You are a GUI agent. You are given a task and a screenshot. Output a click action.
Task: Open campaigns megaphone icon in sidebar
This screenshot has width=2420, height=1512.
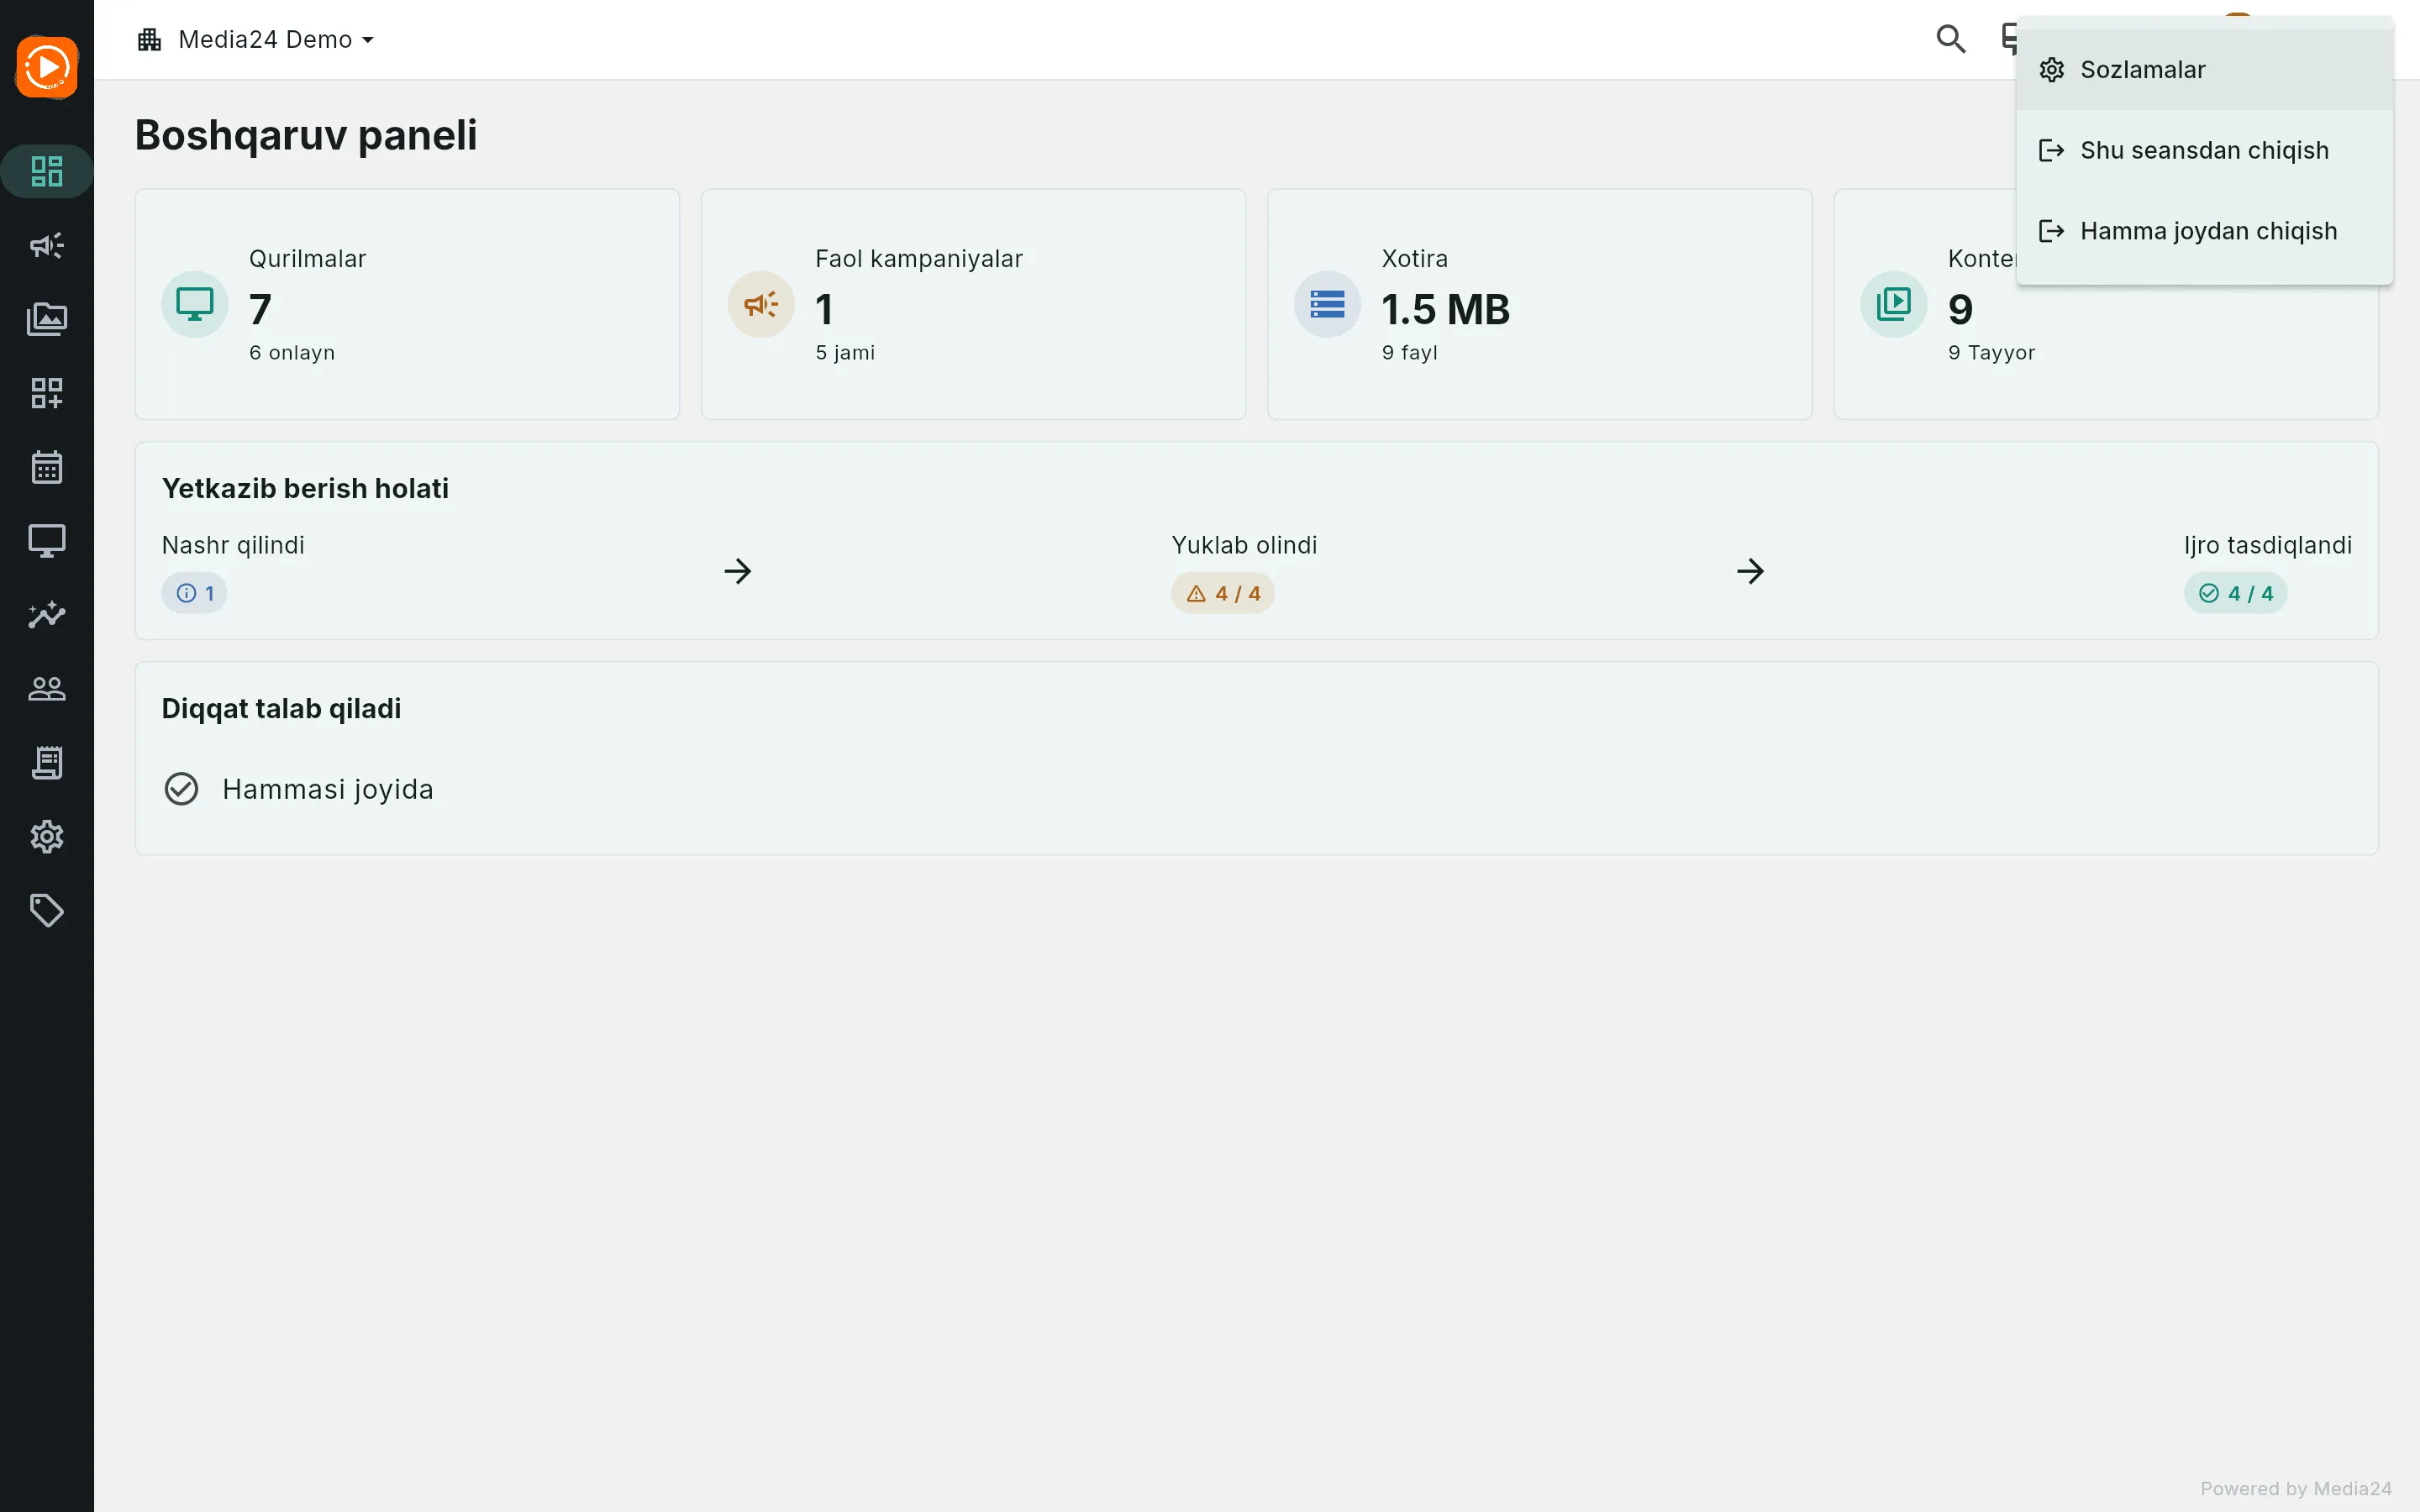(47, 245)
